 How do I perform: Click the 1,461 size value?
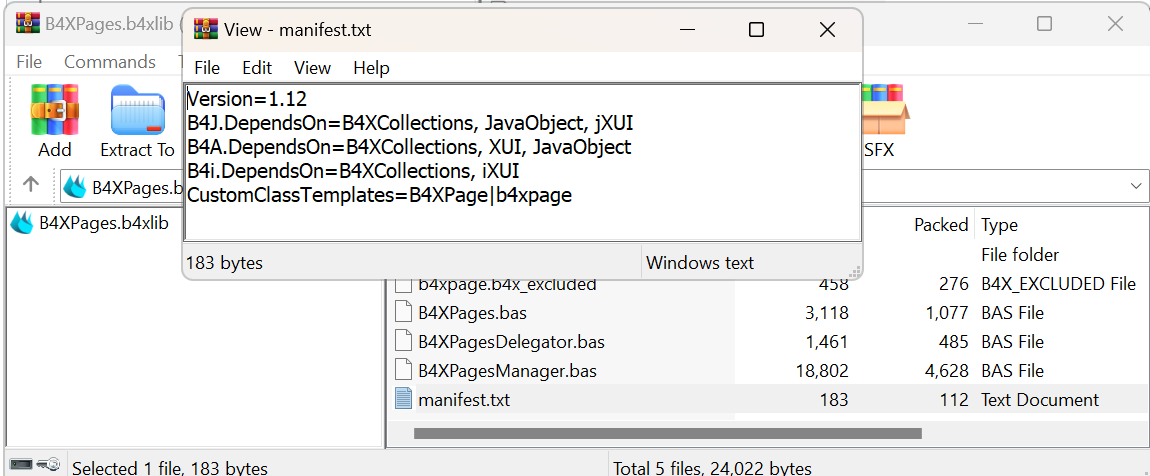pyautogui.click(x=827, y=342)
